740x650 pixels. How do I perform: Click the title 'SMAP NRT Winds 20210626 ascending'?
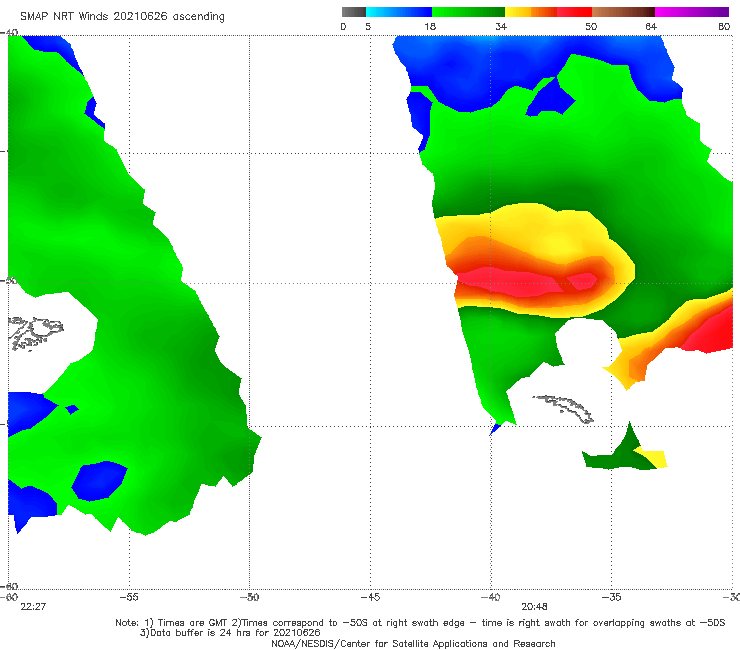click(122, 16)
